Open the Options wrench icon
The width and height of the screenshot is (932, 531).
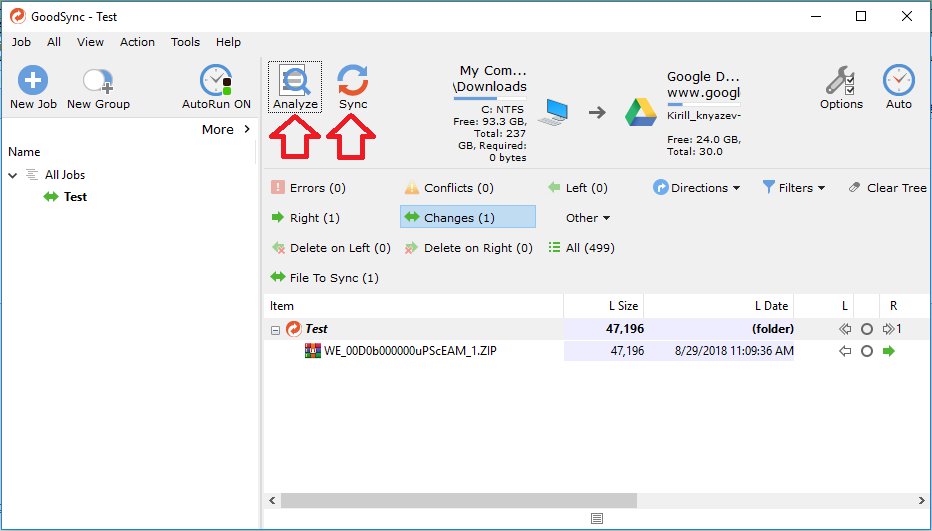[x=841, y=82]
